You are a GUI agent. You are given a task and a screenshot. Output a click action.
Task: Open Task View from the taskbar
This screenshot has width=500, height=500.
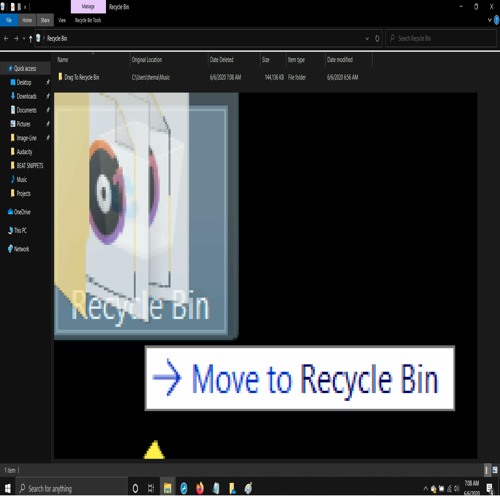[151, 489]
